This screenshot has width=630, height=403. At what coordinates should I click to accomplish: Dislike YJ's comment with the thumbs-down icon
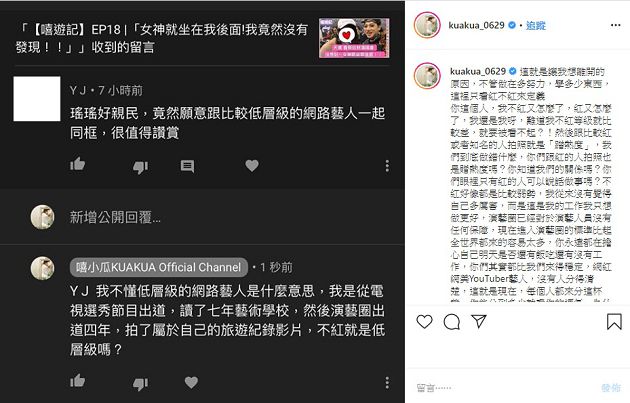pos(140,167)
